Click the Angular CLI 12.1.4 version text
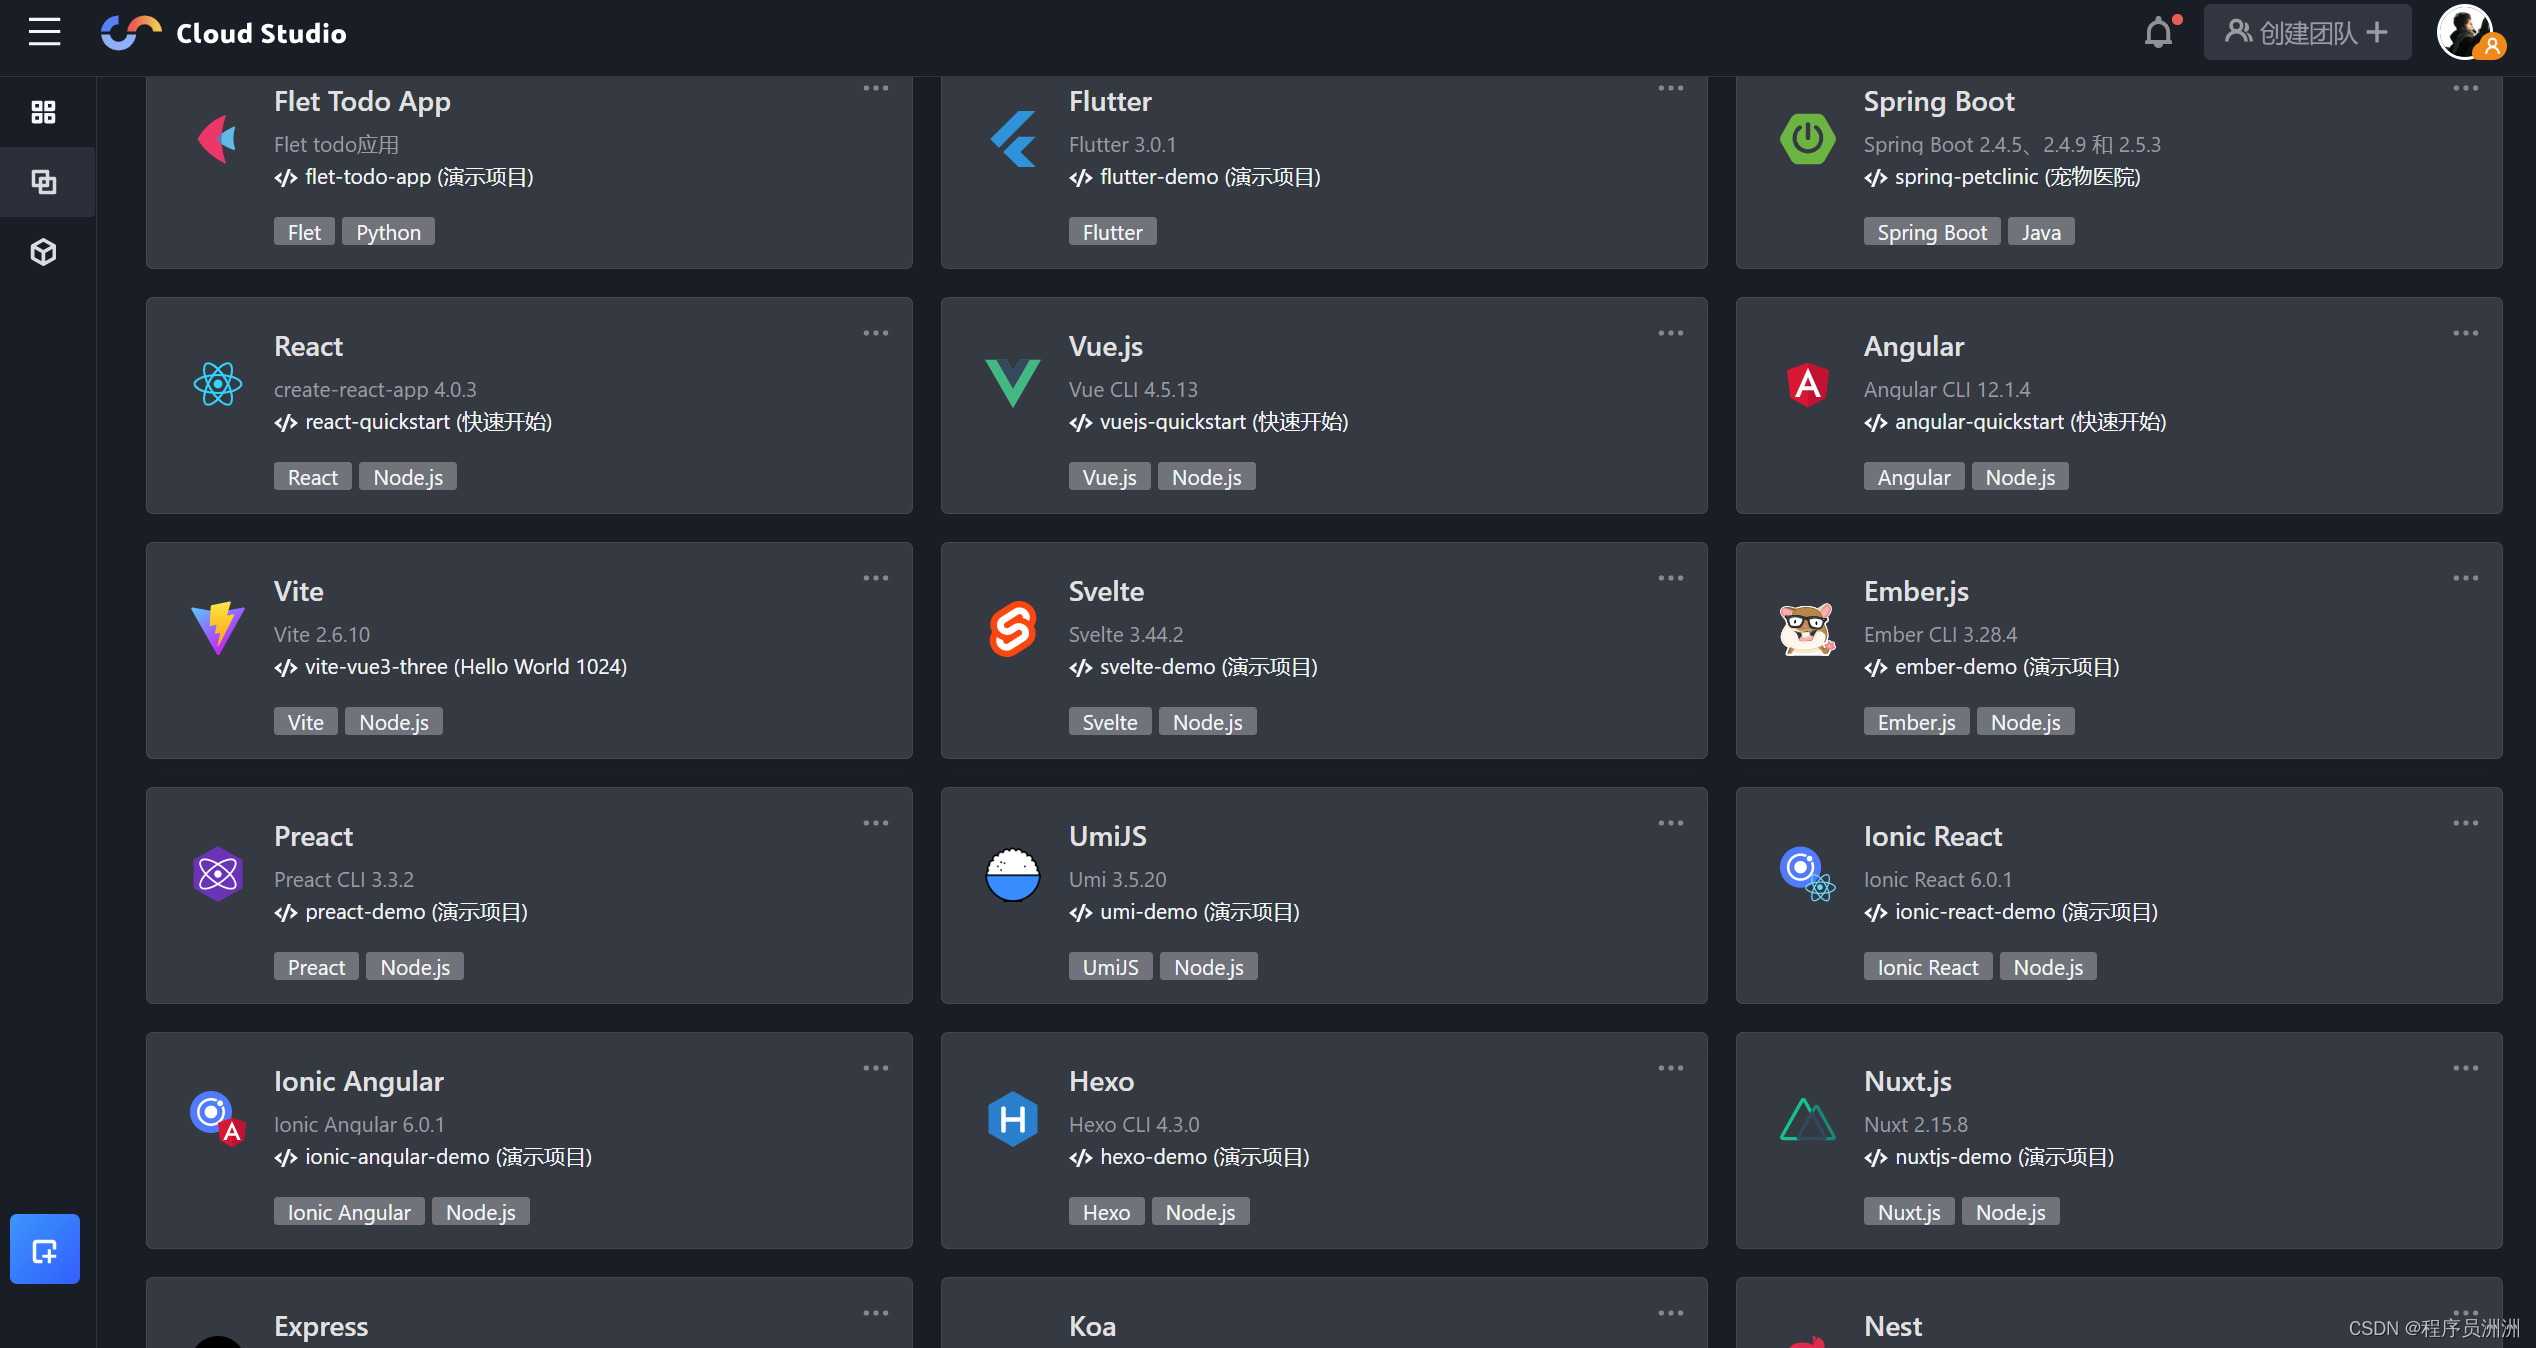This screenshot has width=2536, height=1348. pyautogui.click(x=1946, y=389)
